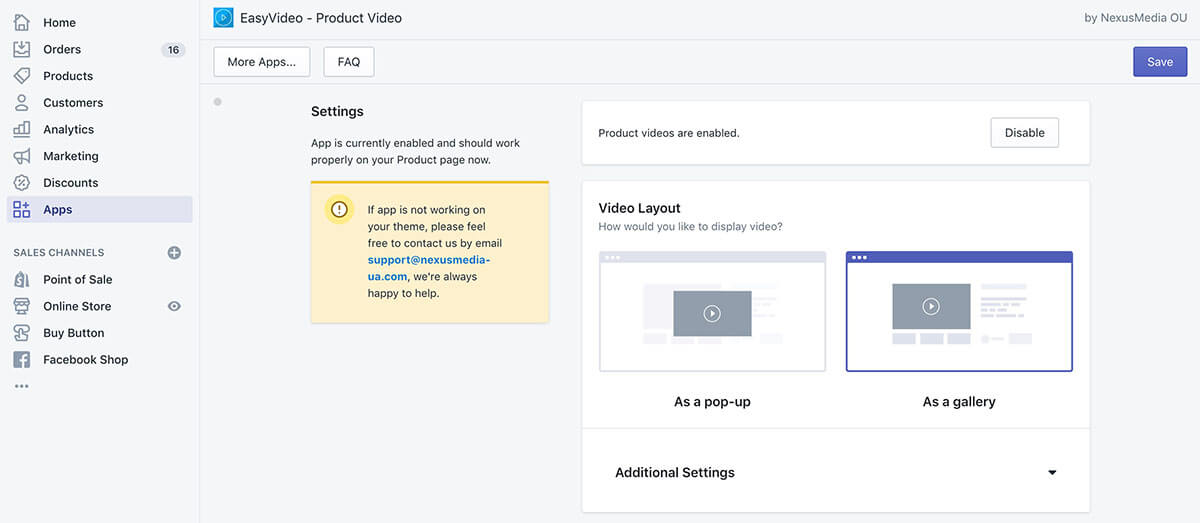Save the app settings
The image size is (1200, 523).
tap(1160, 62)
